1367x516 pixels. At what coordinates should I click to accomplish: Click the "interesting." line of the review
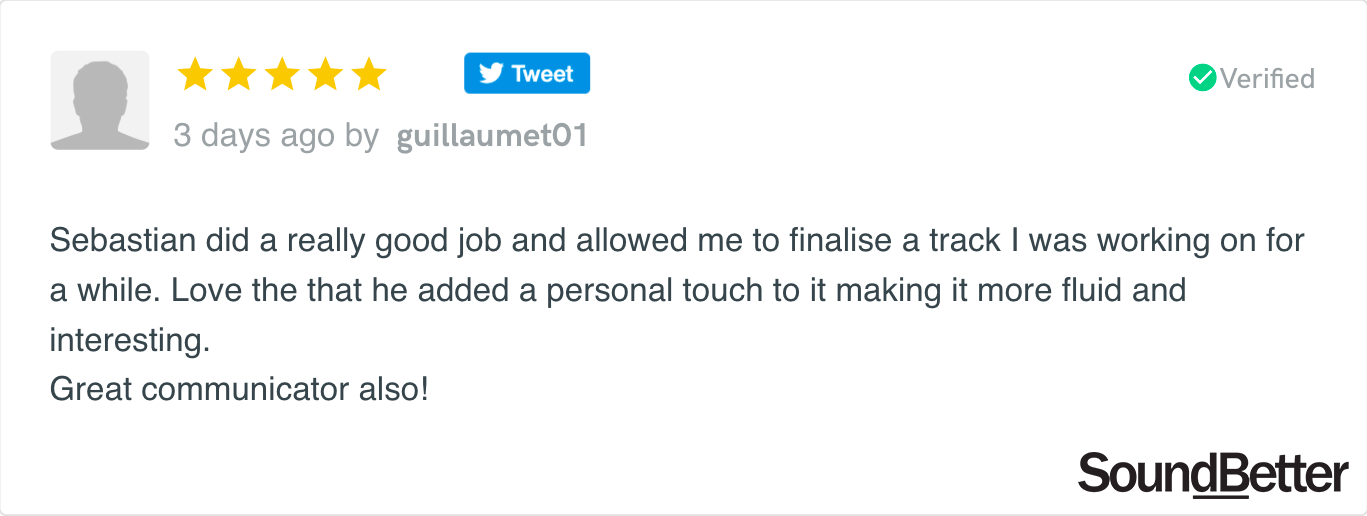click(130, 340)
